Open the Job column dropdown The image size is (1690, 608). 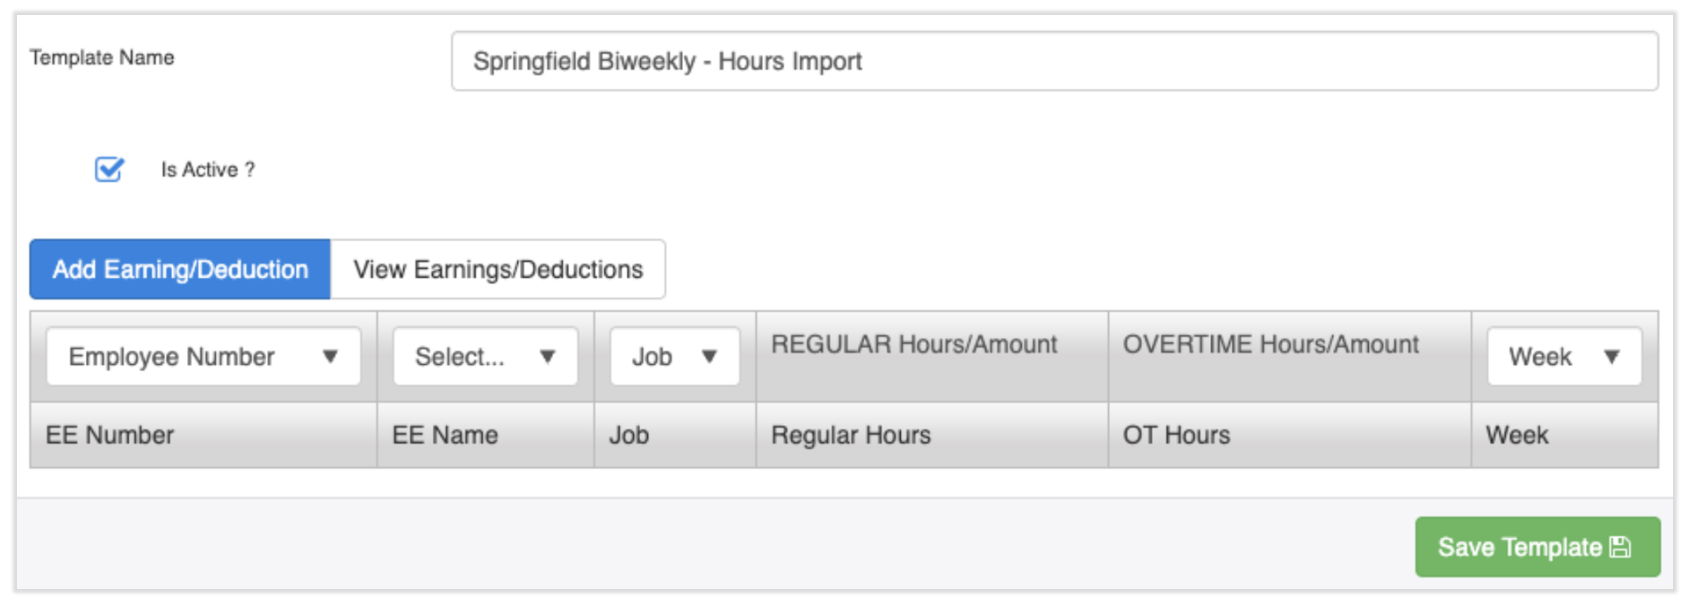point(674,357)
